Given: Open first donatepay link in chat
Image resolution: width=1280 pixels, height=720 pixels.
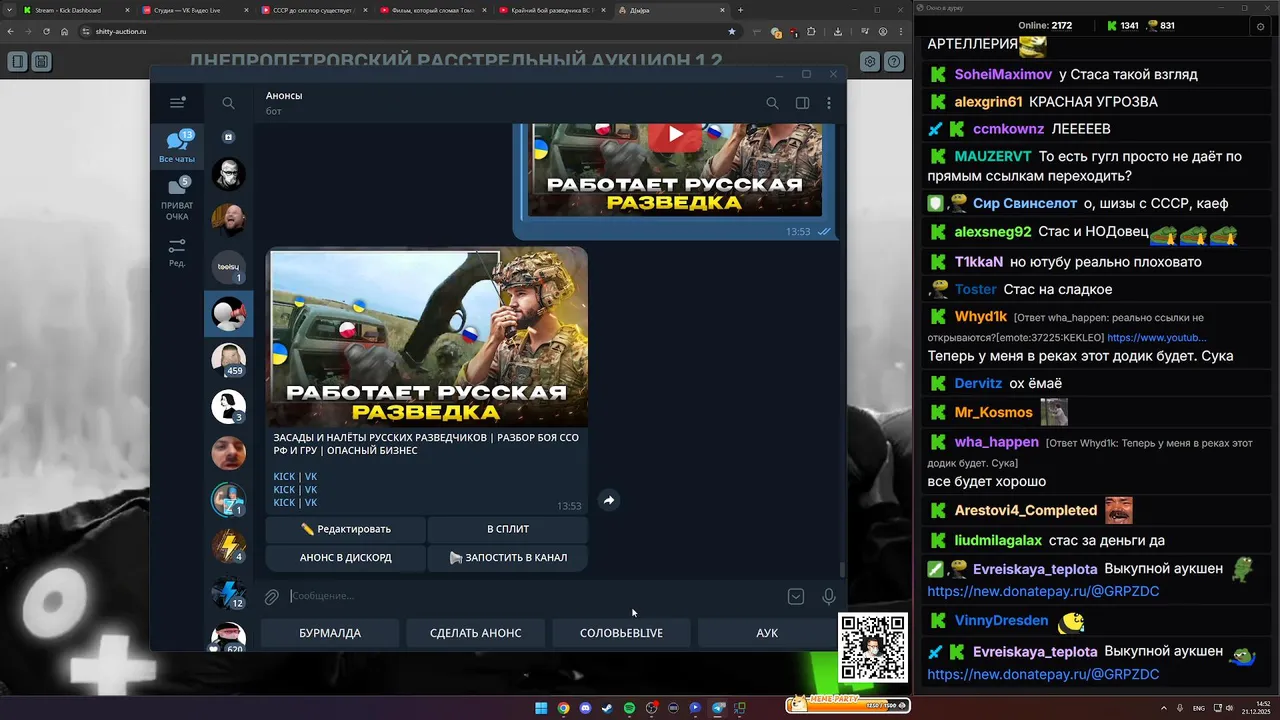Looking at the screenshot, I should tap(1043, 591).
